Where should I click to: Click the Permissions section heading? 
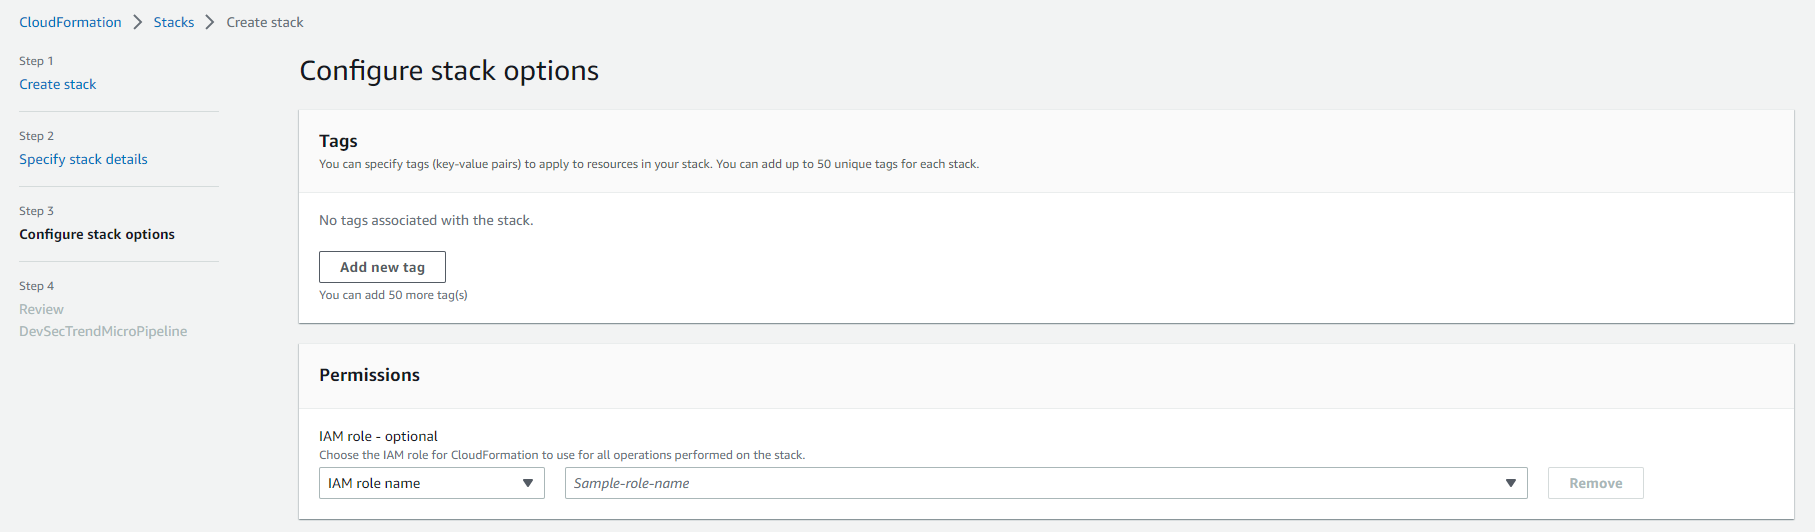(369, 375)
